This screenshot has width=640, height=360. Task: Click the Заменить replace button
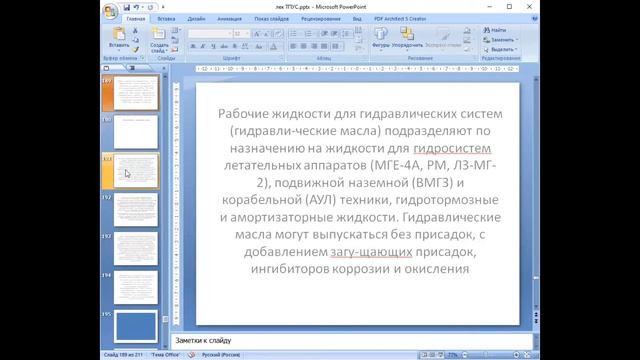coord(500,40)
